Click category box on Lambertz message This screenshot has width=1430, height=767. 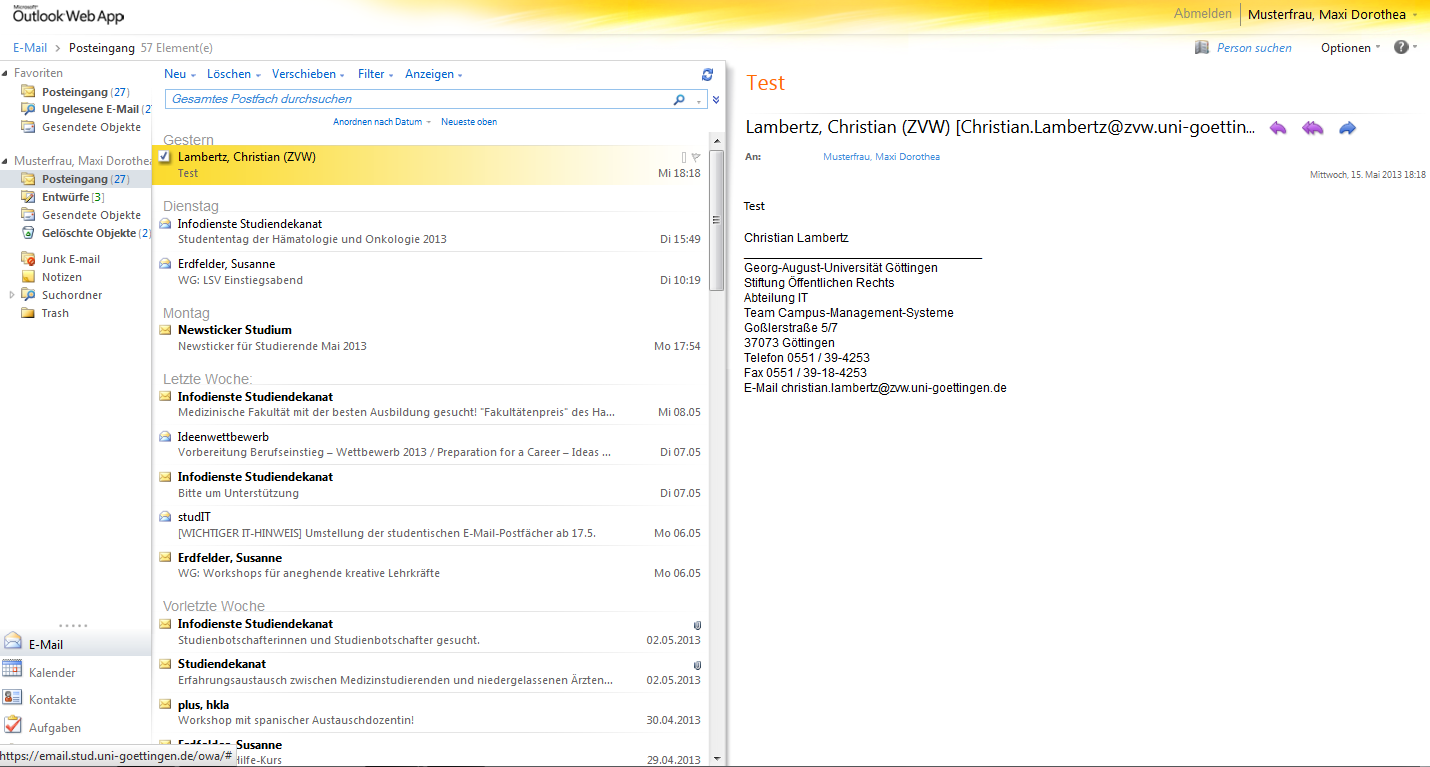(x=684, y=157)
